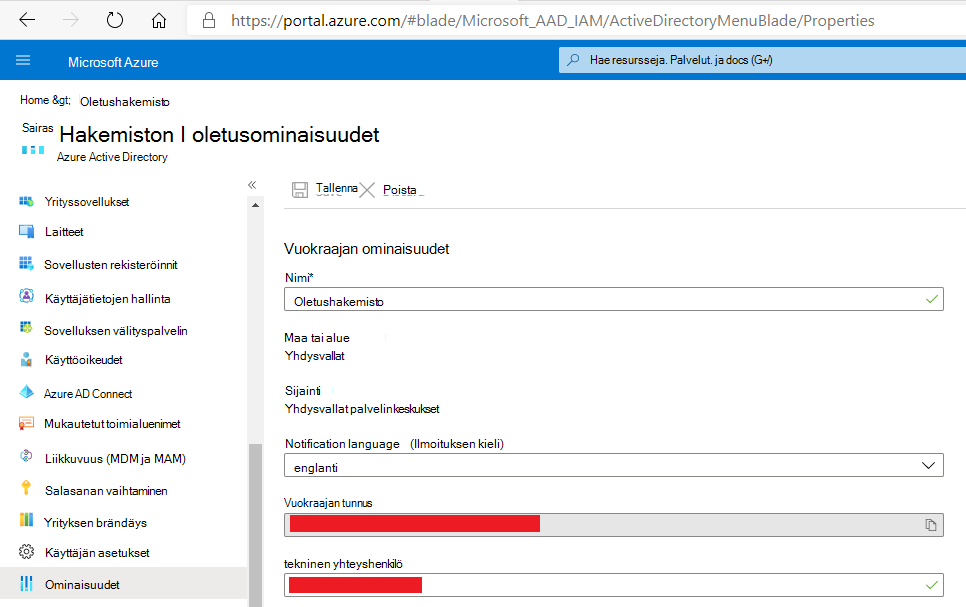The height and width of the screenshot is (607, 966).
Task: Click the Yhdysvallat country value
Action: (x=314, y=356)
